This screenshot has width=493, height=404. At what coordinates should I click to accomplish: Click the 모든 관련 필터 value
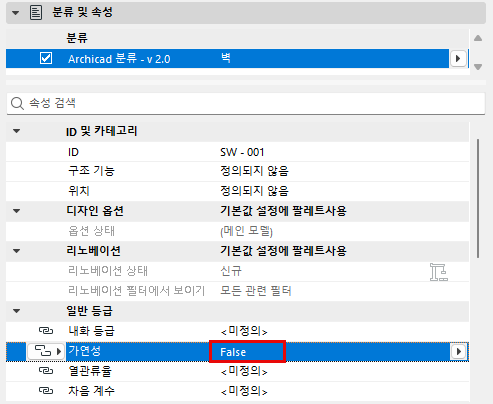point(256,291)
